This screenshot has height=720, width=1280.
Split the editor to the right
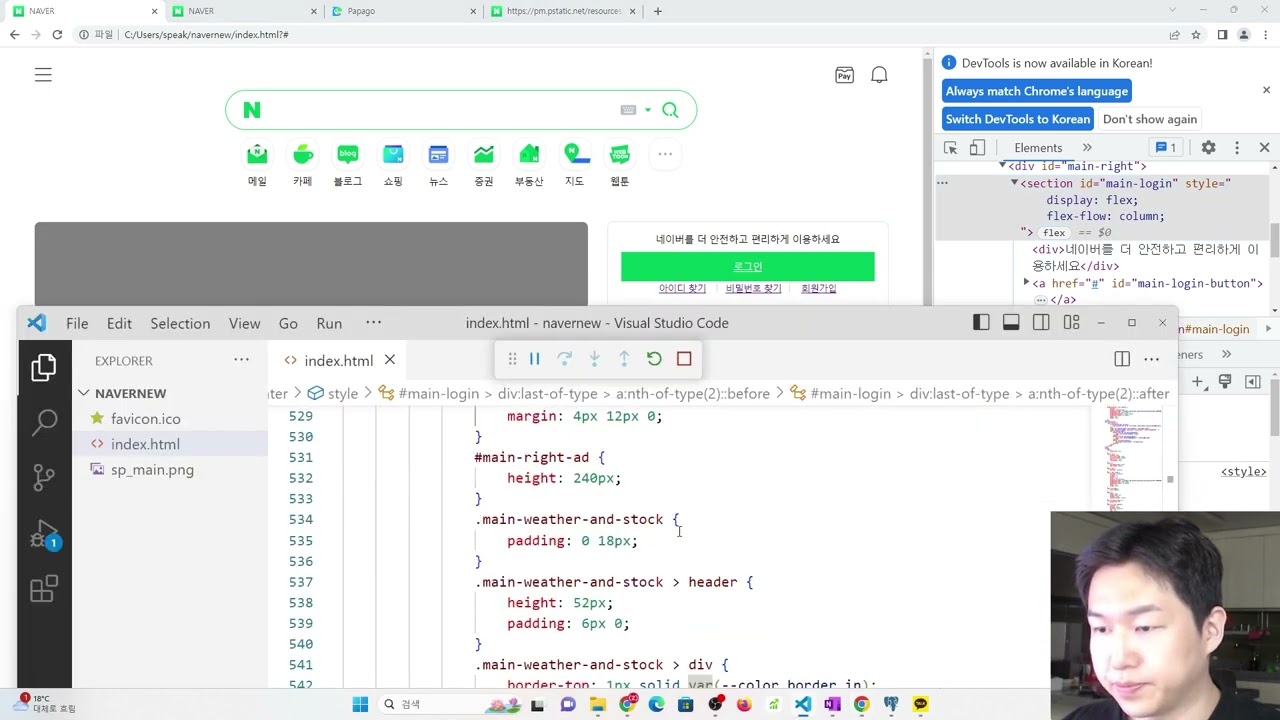(x=1122, y=359)
